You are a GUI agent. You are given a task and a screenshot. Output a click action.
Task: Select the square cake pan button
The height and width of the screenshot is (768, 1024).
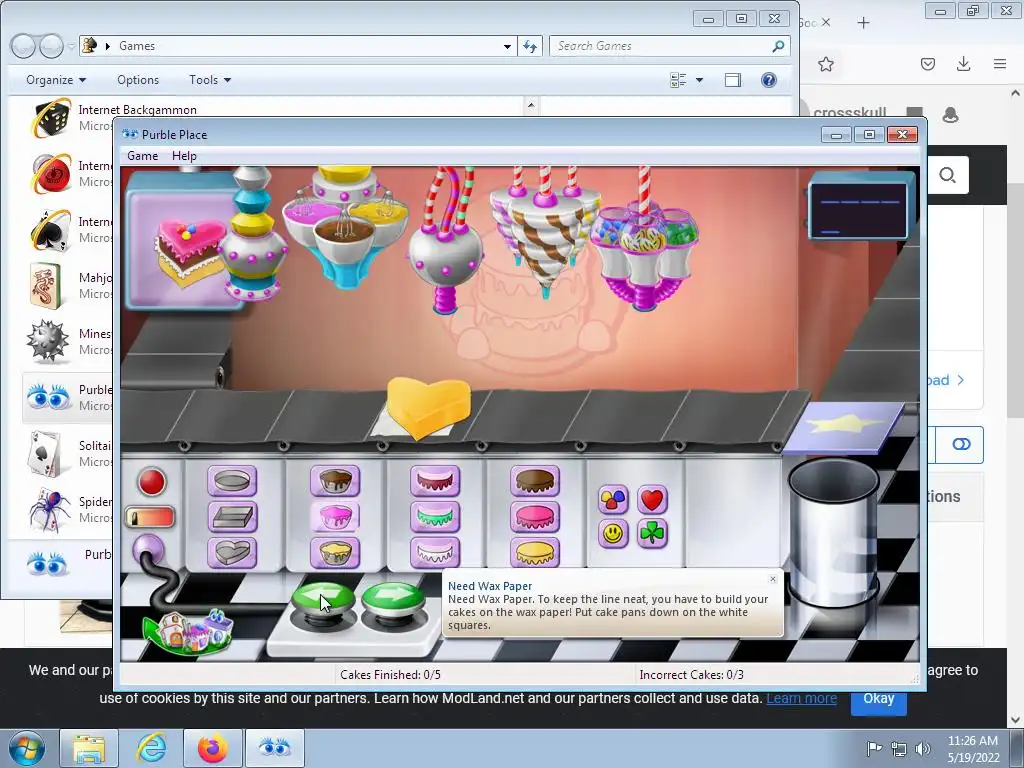tap(232, 517)
